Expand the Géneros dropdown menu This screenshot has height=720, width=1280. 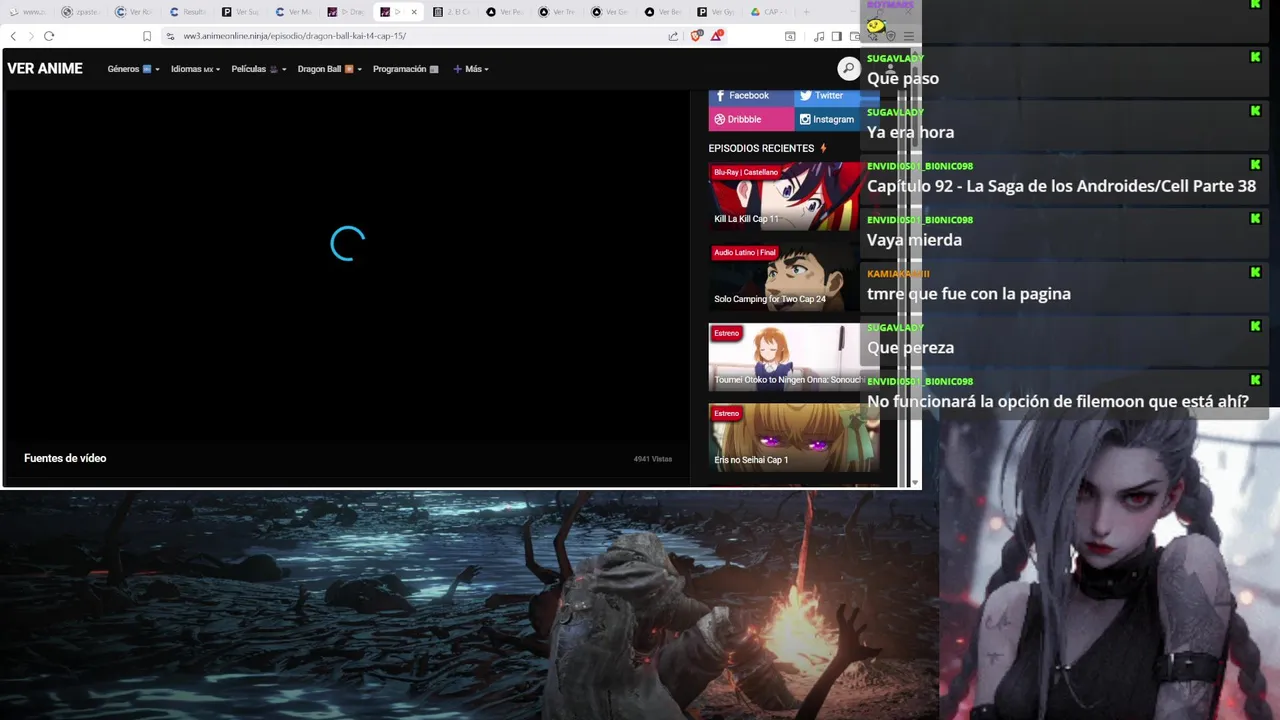coord(133,69)
